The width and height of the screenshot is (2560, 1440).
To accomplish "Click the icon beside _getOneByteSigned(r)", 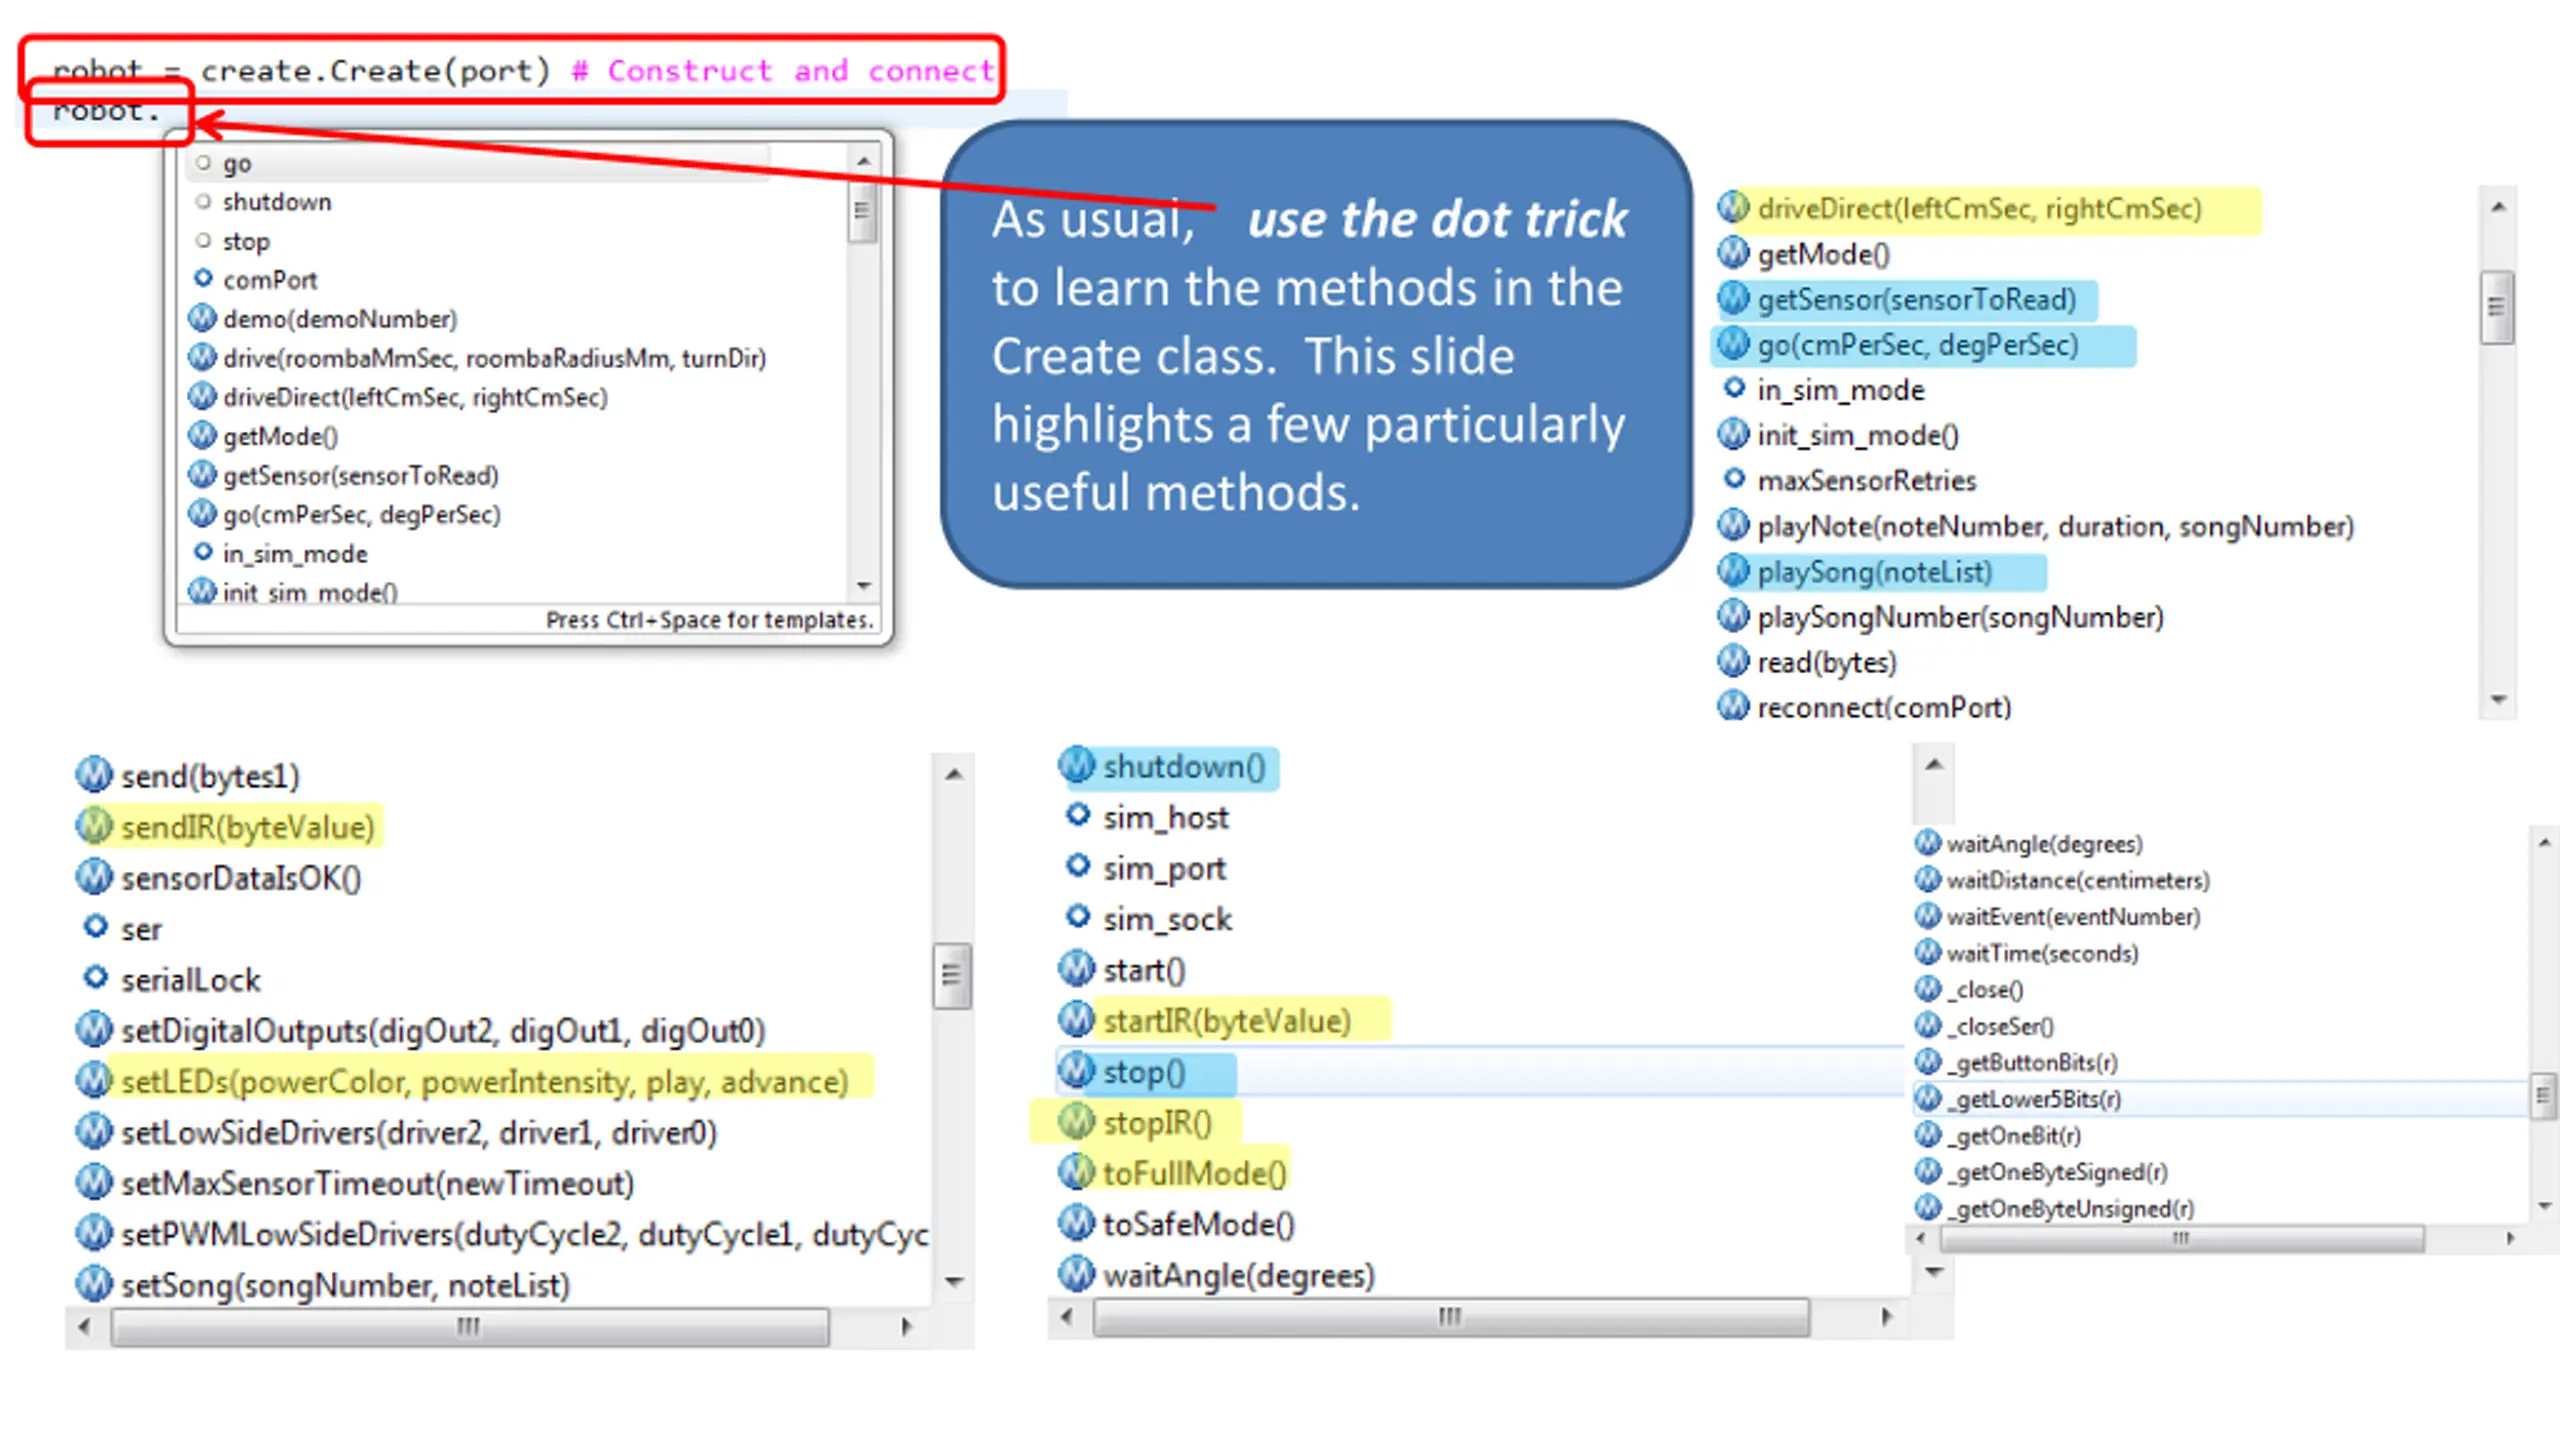I will point(1927,1171).
